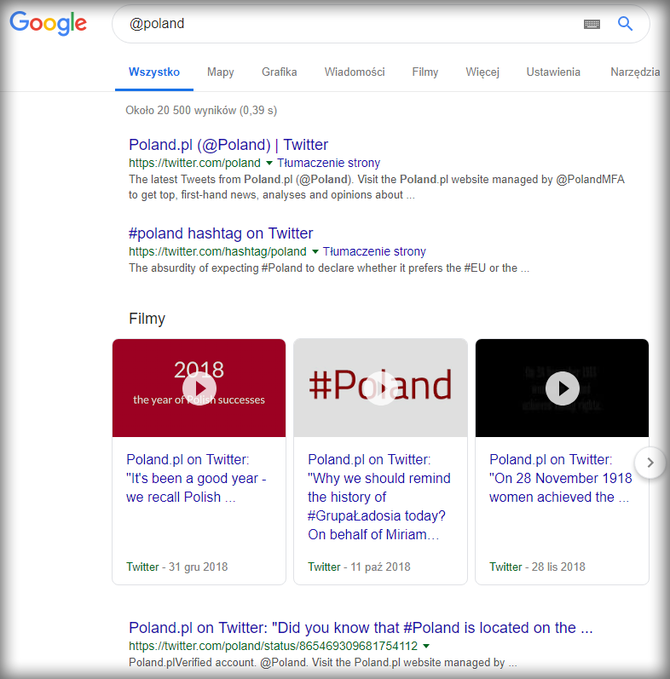Click the Twitter - 31 gru 2018 label
Viewport: 670px width, 679px height.
pos(177,567)
